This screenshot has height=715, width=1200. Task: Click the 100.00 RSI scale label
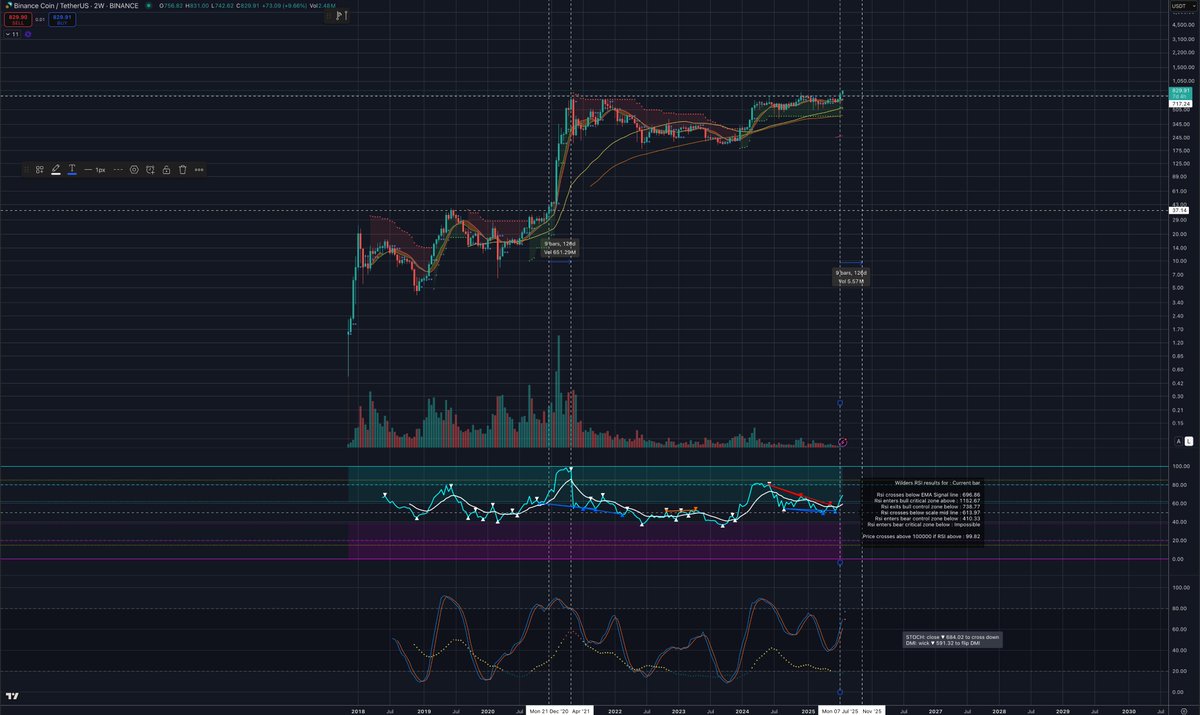pos(1180,466)
